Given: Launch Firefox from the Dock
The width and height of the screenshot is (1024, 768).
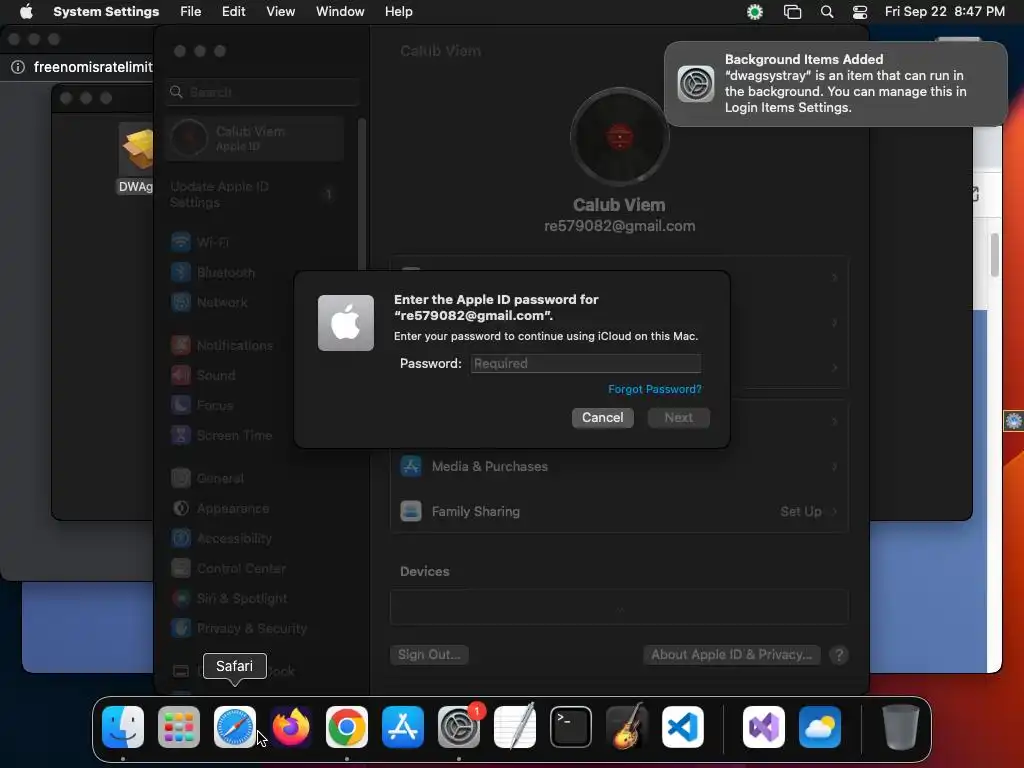Looking at the screenshot, I should click(291, 727).
